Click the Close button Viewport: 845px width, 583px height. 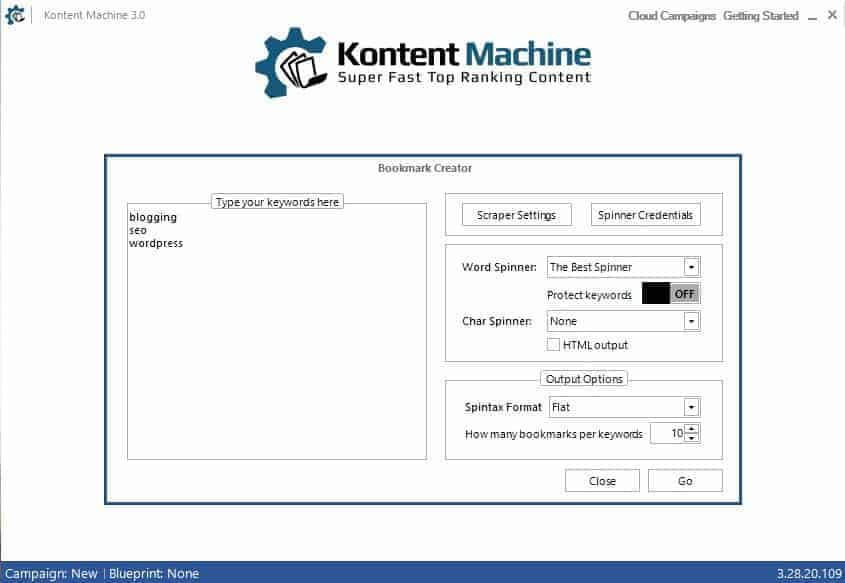coord(602,481)
